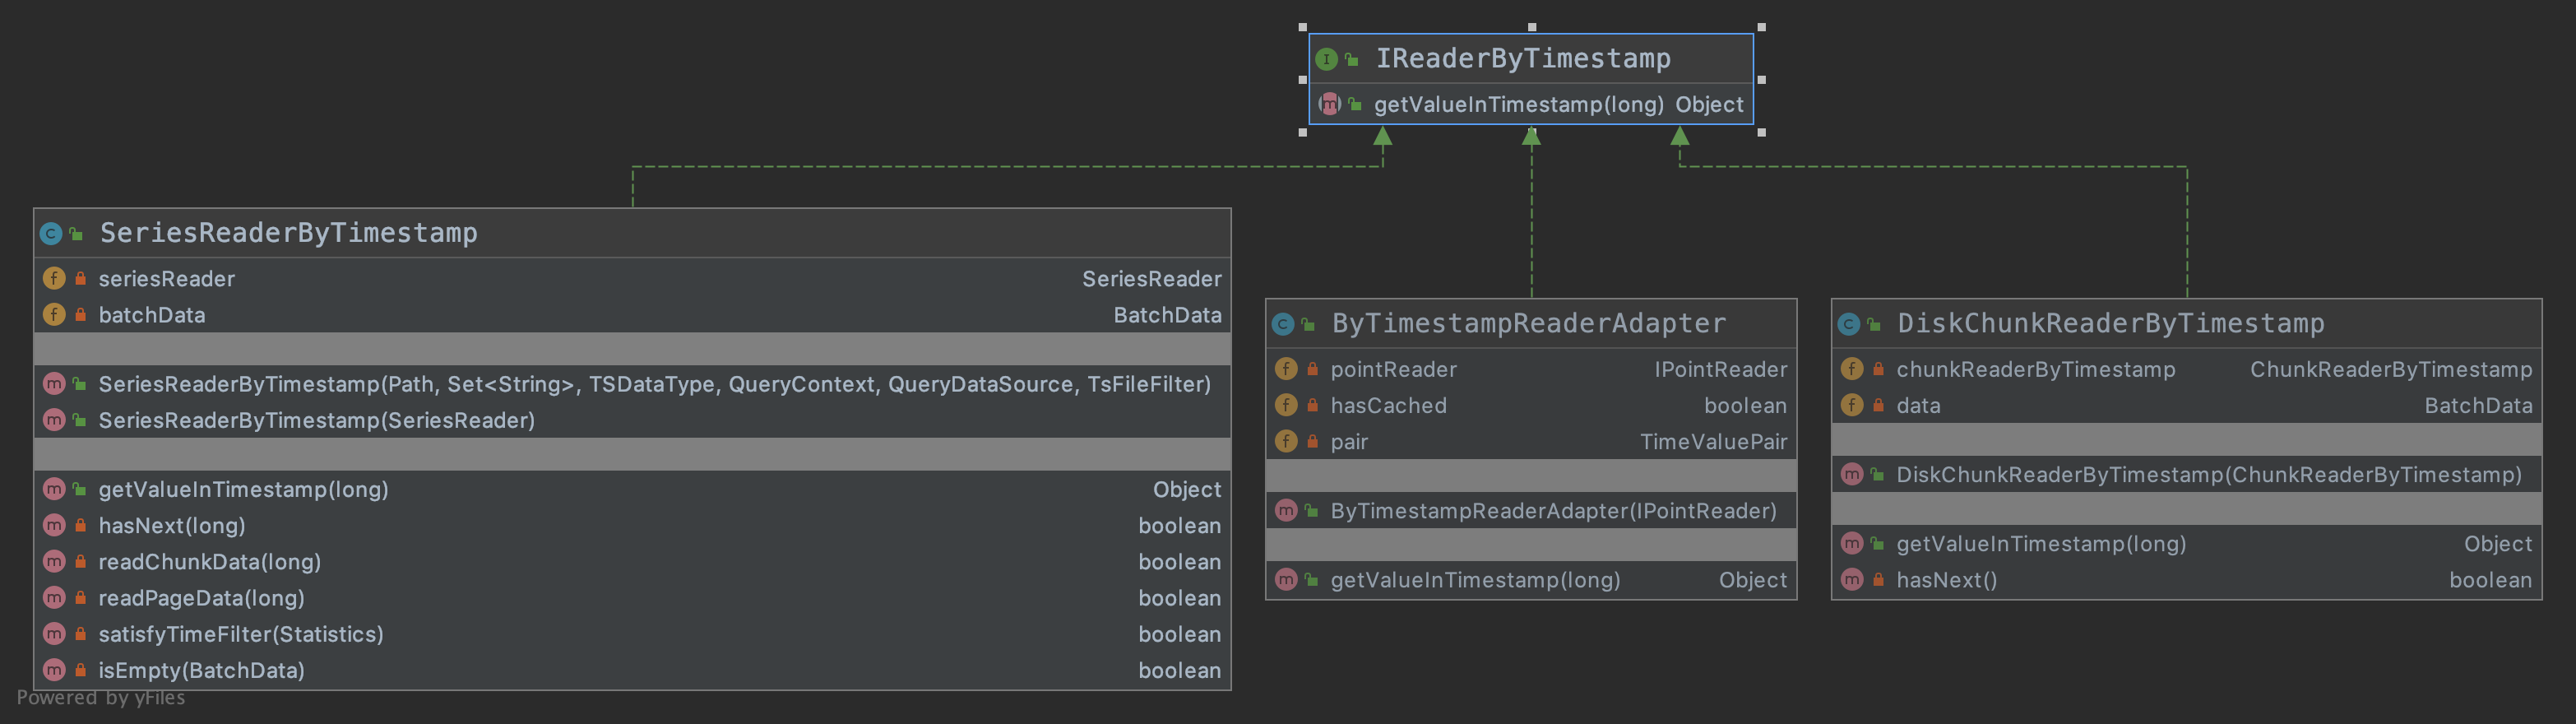Select the satisfyTimeFilter(Statistics) method name

pyautogui.click(x=241, y=633)
